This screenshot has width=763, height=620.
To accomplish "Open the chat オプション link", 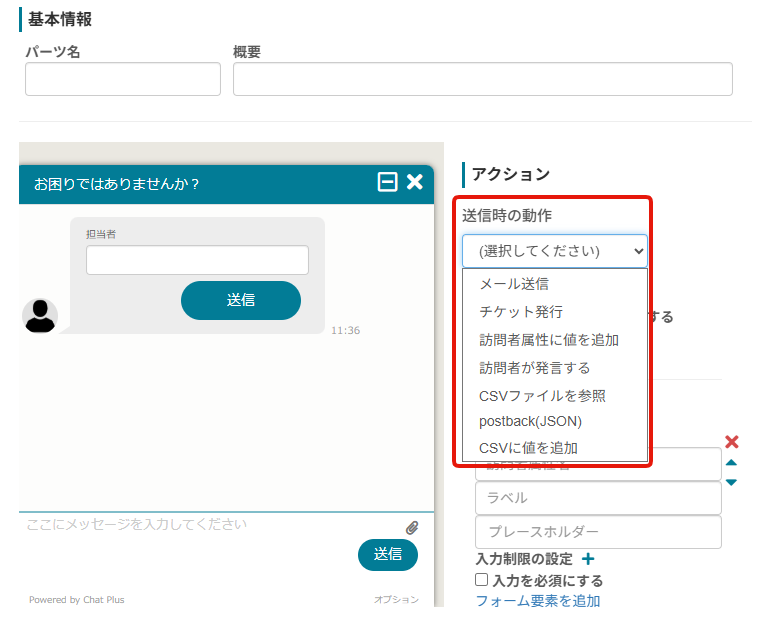I will pyautogui.click(x=396, y=600).
